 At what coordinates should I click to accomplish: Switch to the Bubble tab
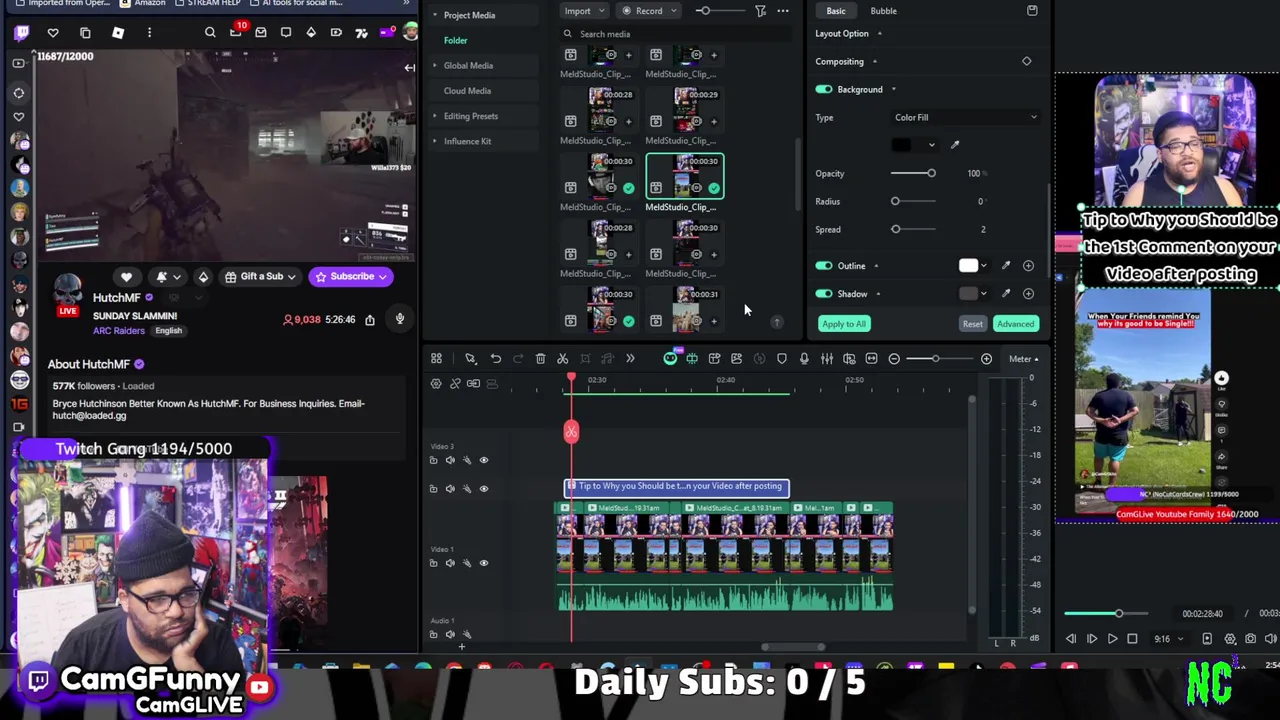pyautogui.click(x=883, y=11)
